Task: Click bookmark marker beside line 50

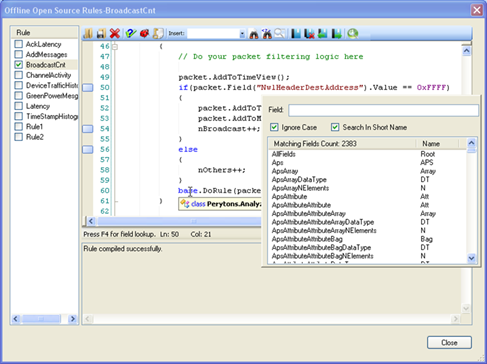Action: (88, 88)
